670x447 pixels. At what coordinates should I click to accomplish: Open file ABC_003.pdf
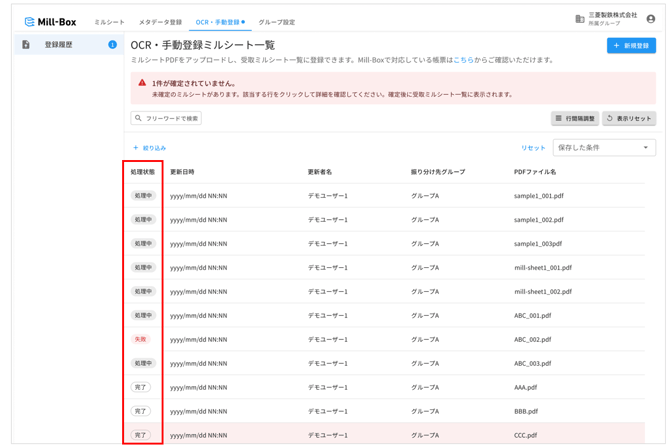tap(533, 363)
